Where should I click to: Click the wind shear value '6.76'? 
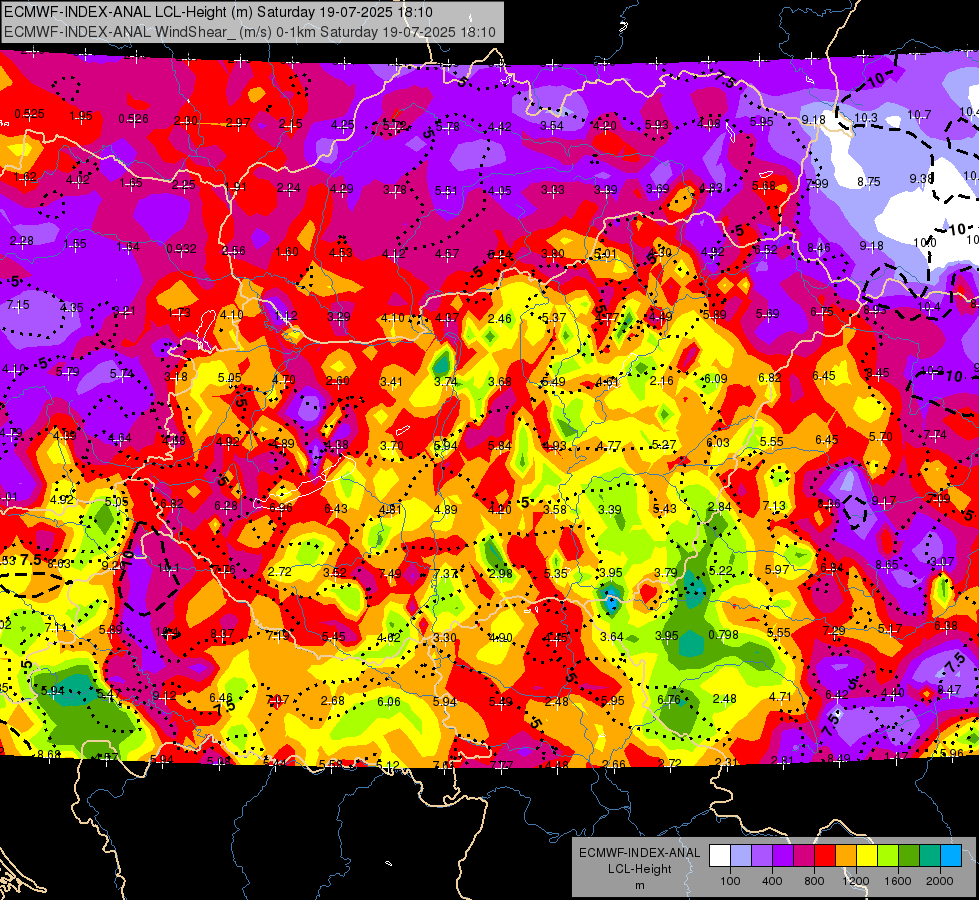[x=668, y=700]
